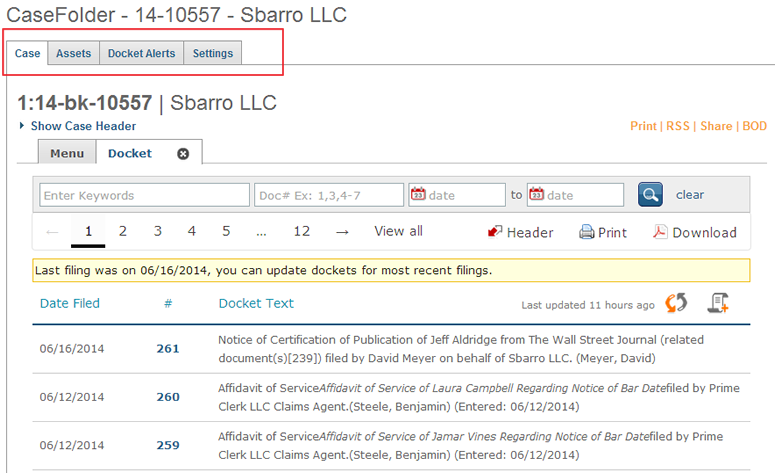Click the RSS link
775x473 pixels.
pyautogui.click(x=678, y=126)
